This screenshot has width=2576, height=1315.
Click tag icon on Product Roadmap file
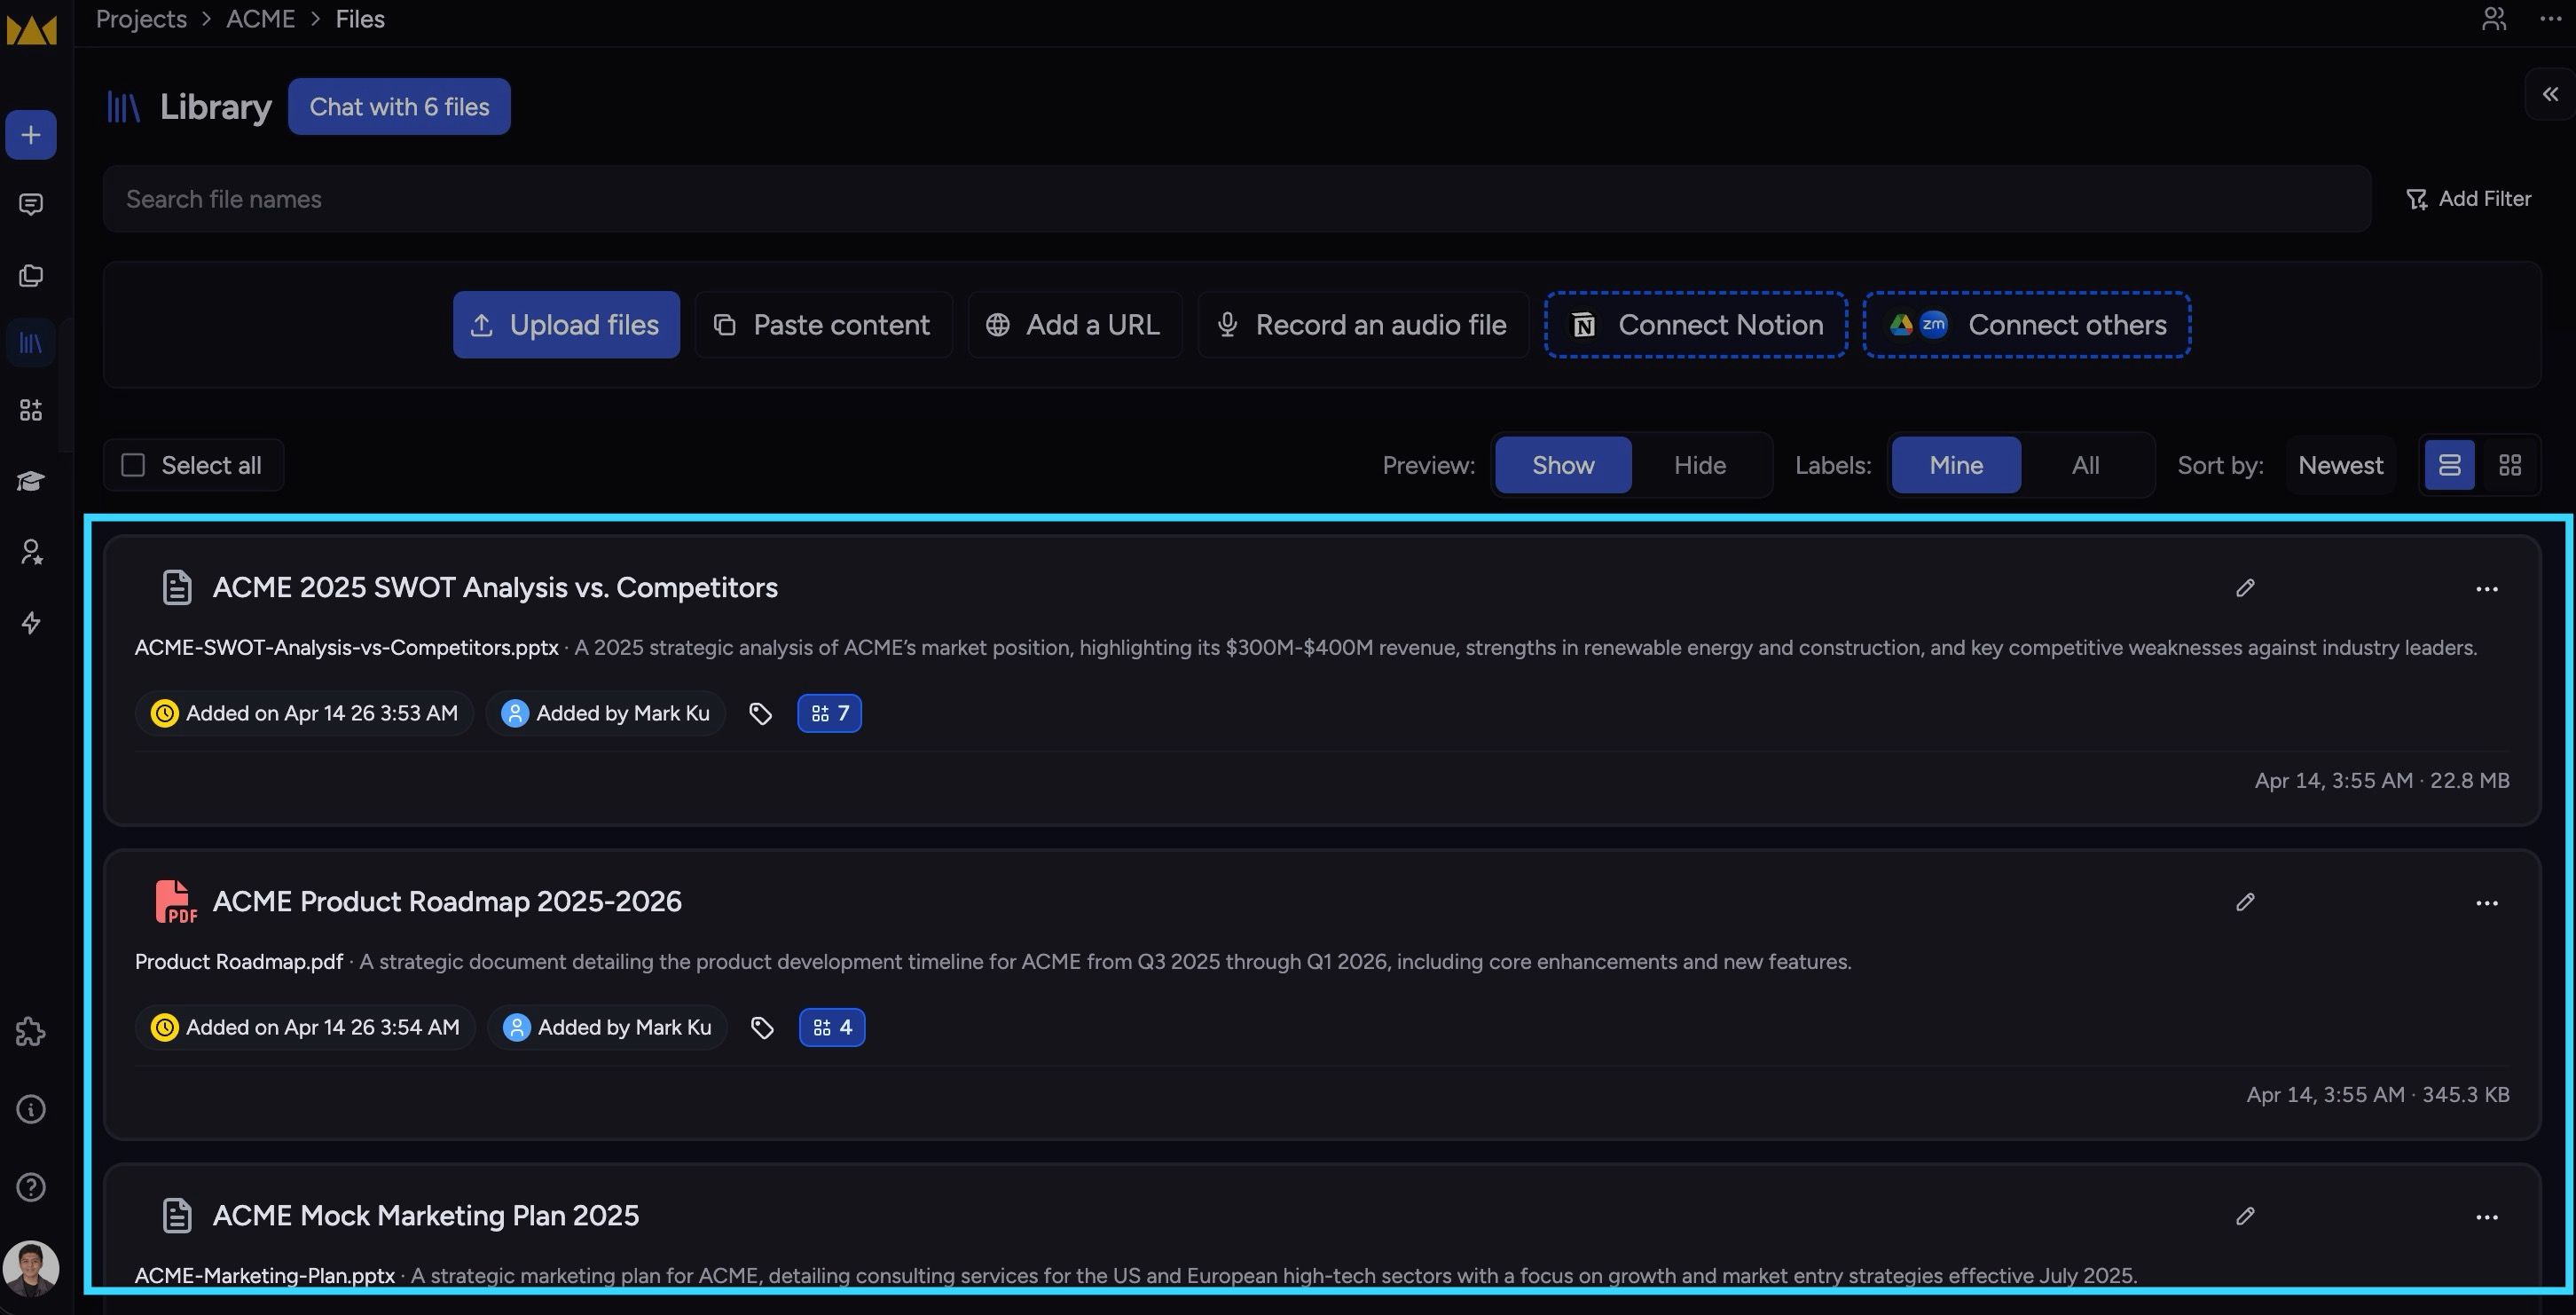762,1027
